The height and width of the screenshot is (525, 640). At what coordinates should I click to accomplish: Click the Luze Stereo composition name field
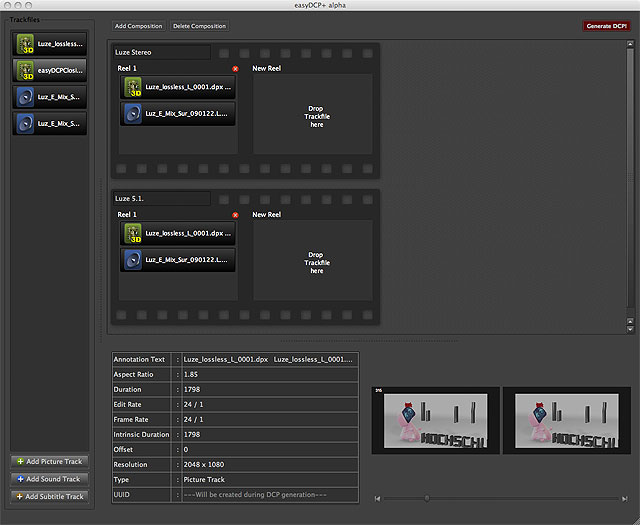[162, 52]
